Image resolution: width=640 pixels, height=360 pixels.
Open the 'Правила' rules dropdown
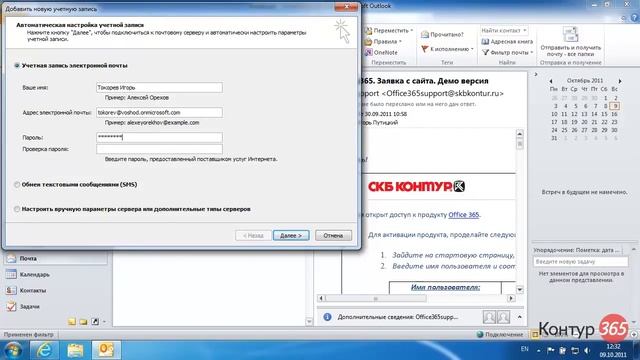click(383, 41)
